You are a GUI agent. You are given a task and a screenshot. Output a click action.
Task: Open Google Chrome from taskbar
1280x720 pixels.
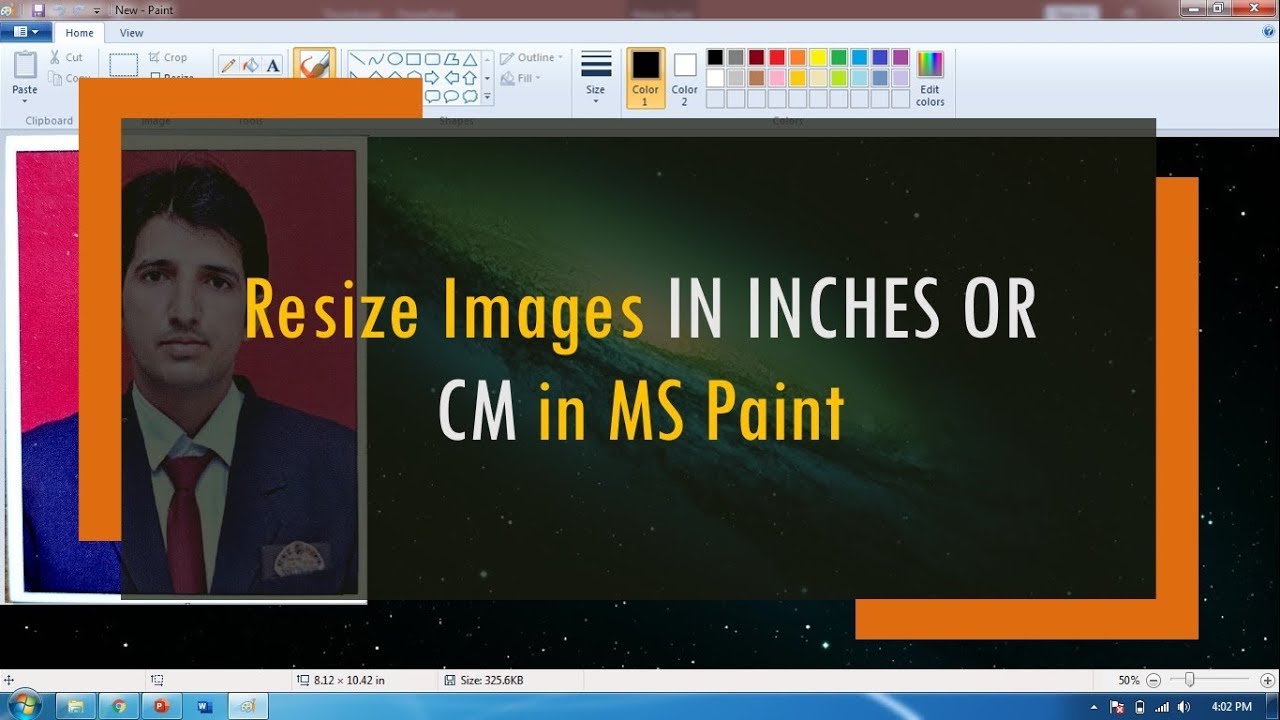point(119,706)
